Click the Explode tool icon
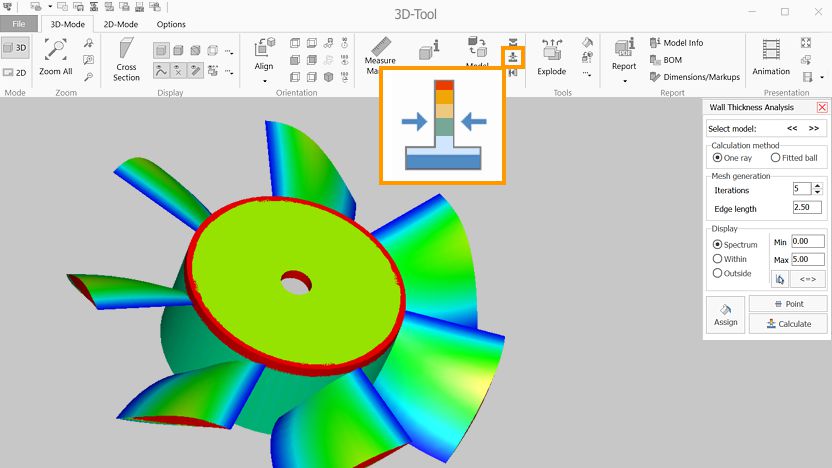The image size is (832, 468). [x=551, y=50]
